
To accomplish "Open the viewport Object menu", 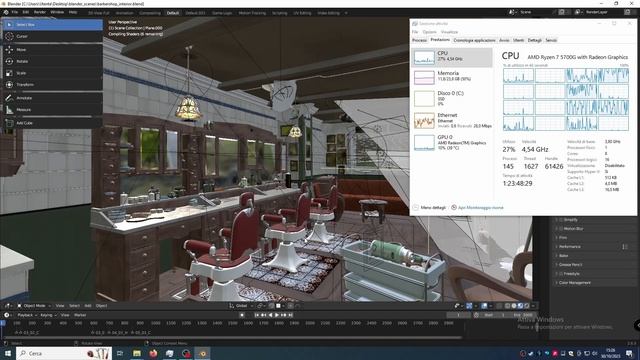I will 101,306.
